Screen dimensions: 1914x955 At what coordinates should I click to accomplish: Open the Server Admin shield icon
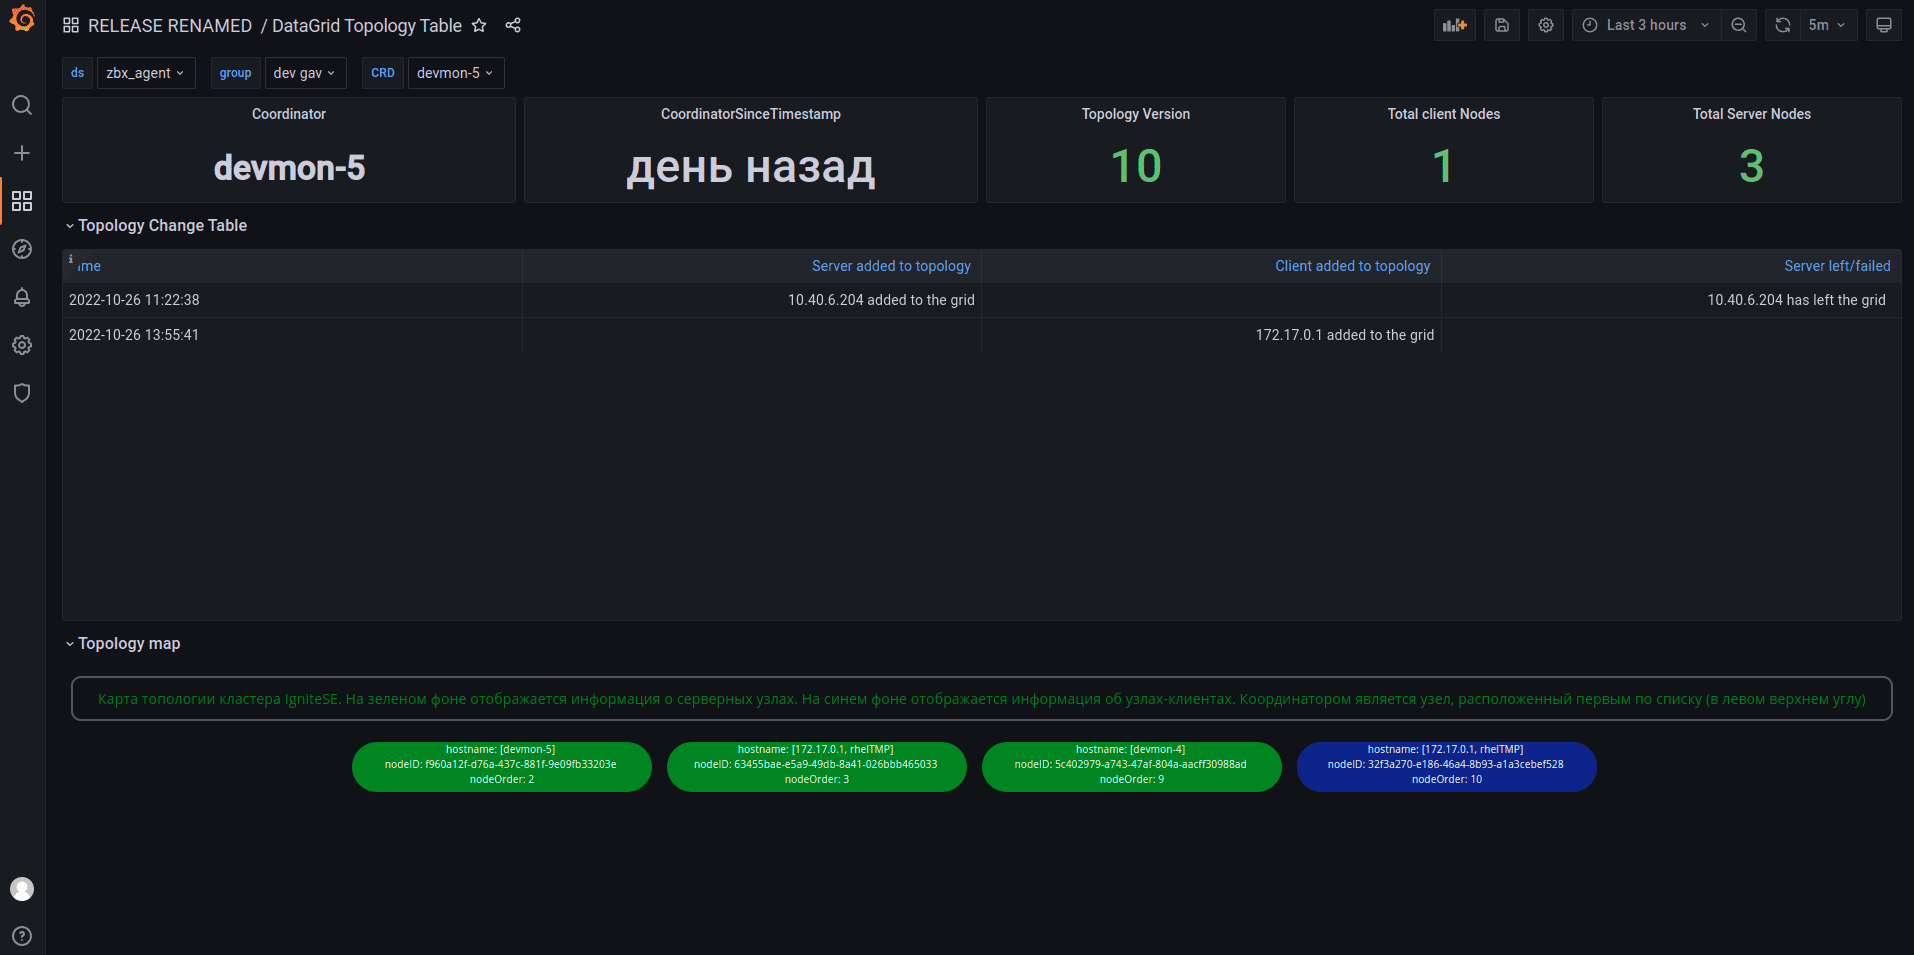pos(22,393)
